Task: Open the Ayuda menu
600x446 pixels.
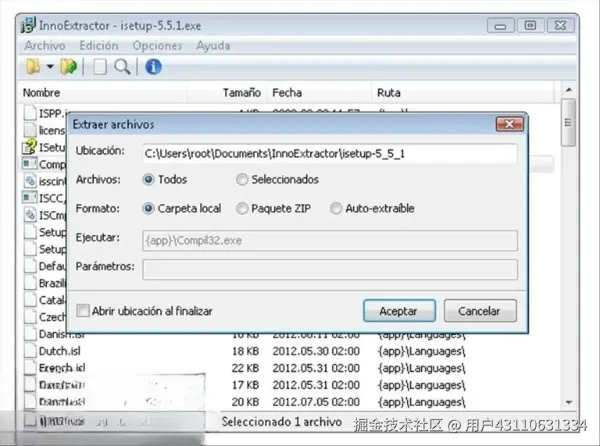Action: click(213, 46)
